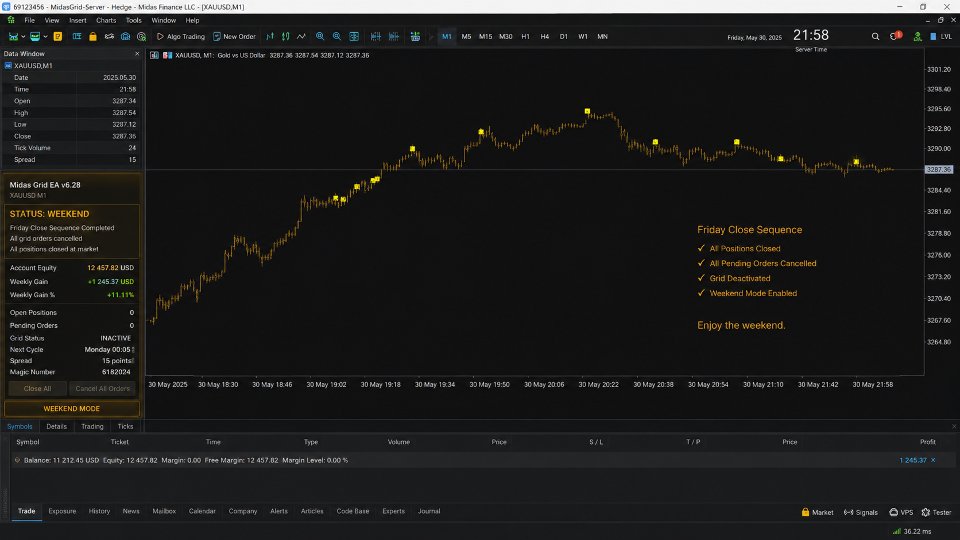
Task: Open the Strategy Tester toolbar icon
Action: click(x=141, y=37)
